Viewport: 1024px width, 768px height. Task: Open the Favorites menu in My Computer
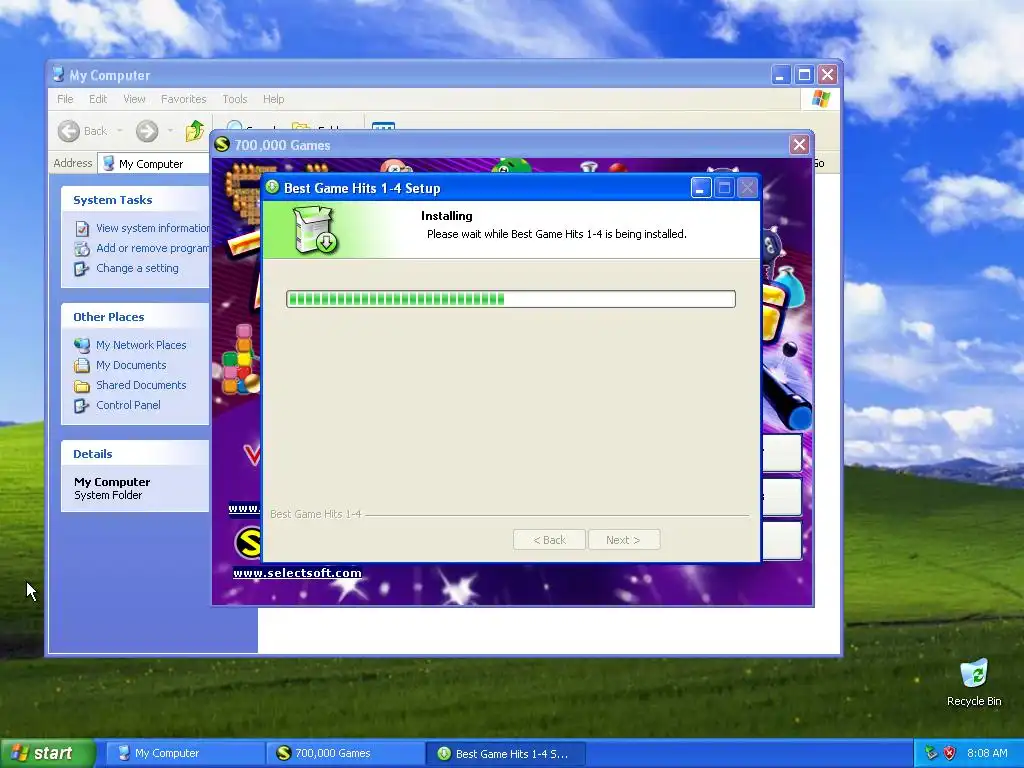[x=184, y=99]
